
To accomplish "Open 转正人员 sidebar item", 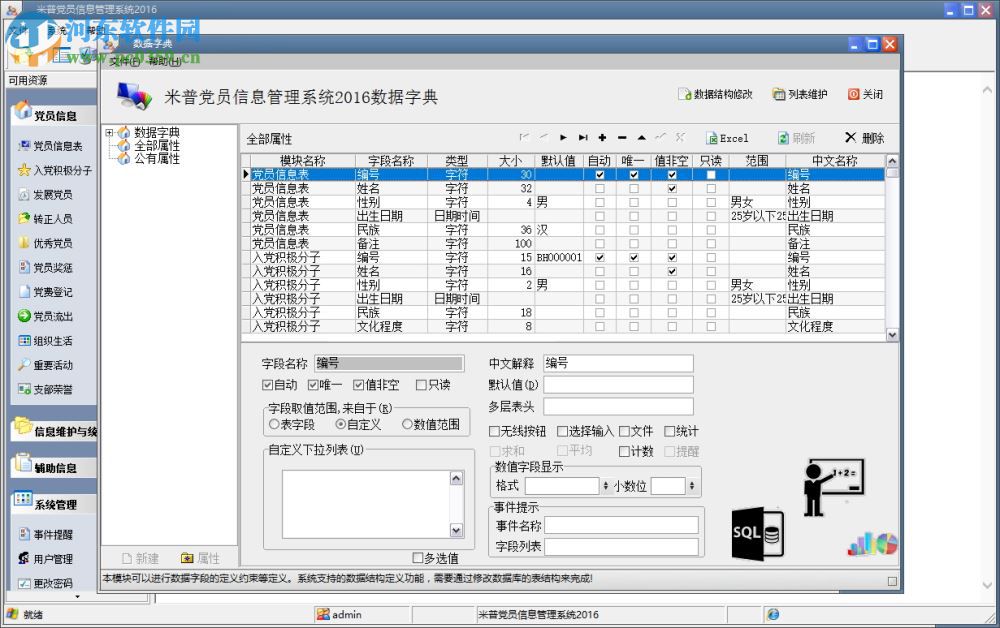I will click(x=45, y=219).
